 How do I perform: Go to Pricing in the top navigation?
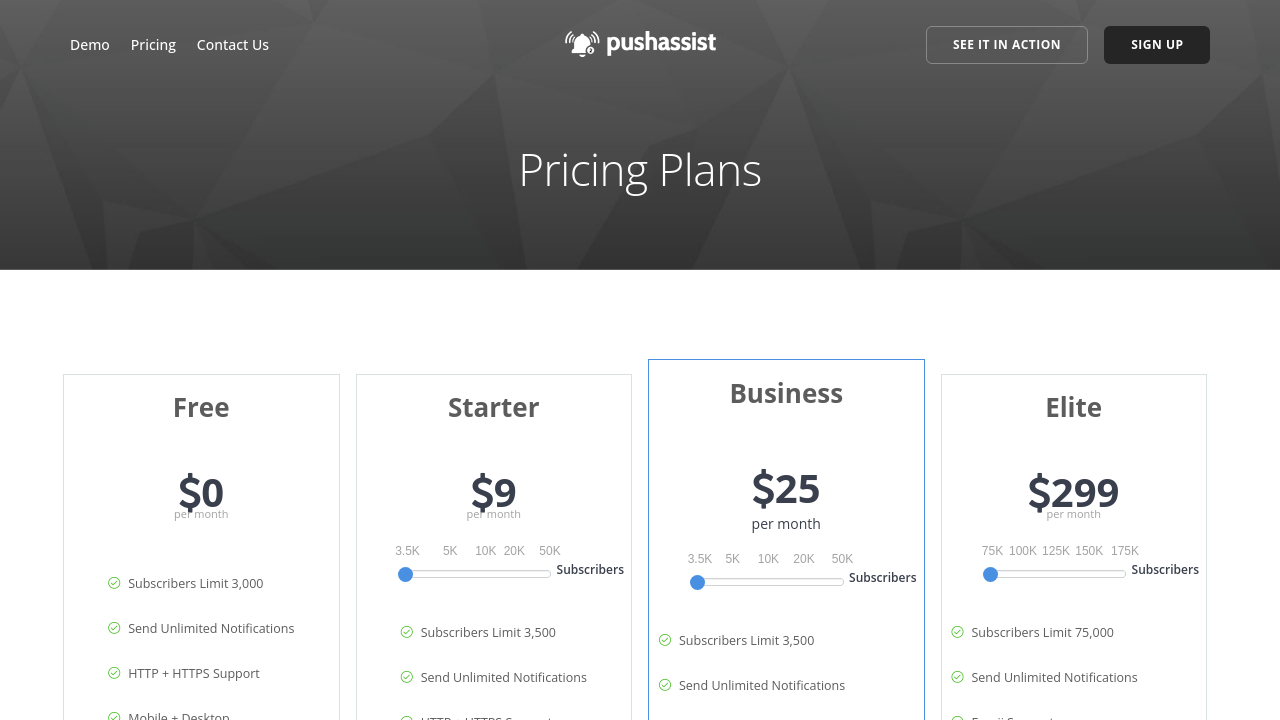pos(153,45)
